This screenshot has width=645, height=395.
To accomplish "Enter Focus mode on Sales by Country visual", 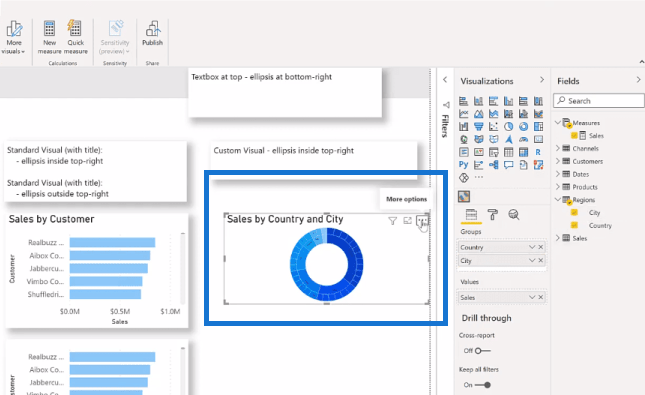I will tap(407, 221).
